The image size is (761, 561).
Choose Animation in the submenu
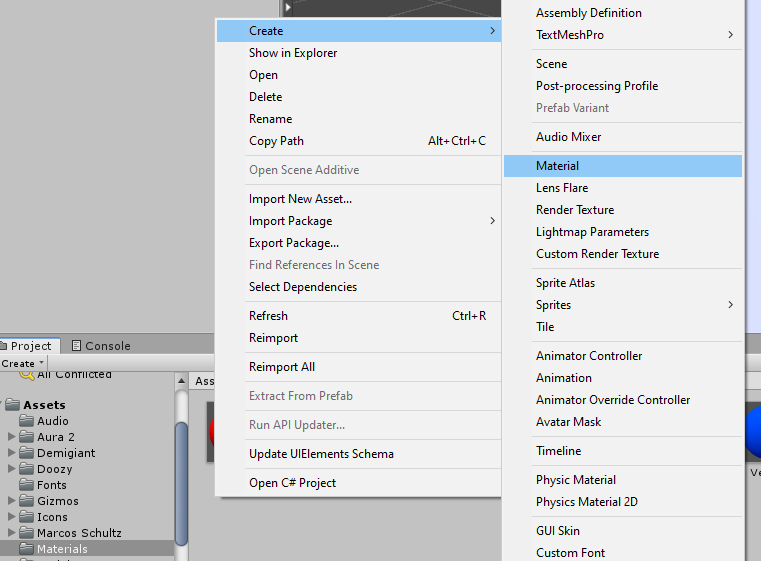click(623, 378)
